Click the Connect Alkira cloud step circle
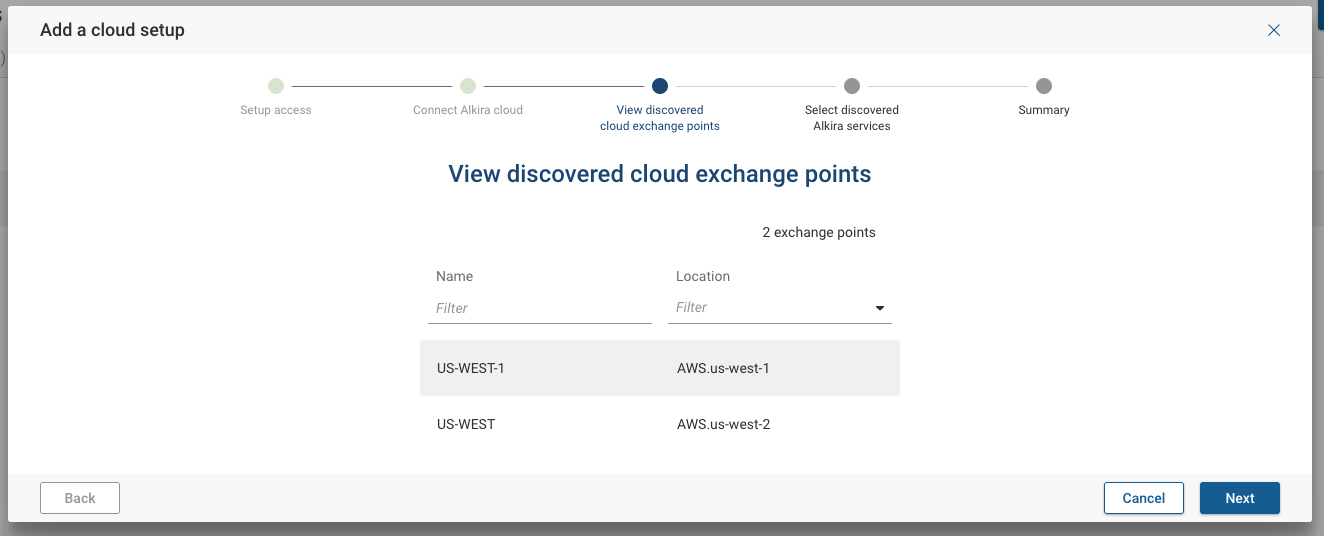This screenshot has width=1324, height=536. pyautogui.click(x=468, y=86)
